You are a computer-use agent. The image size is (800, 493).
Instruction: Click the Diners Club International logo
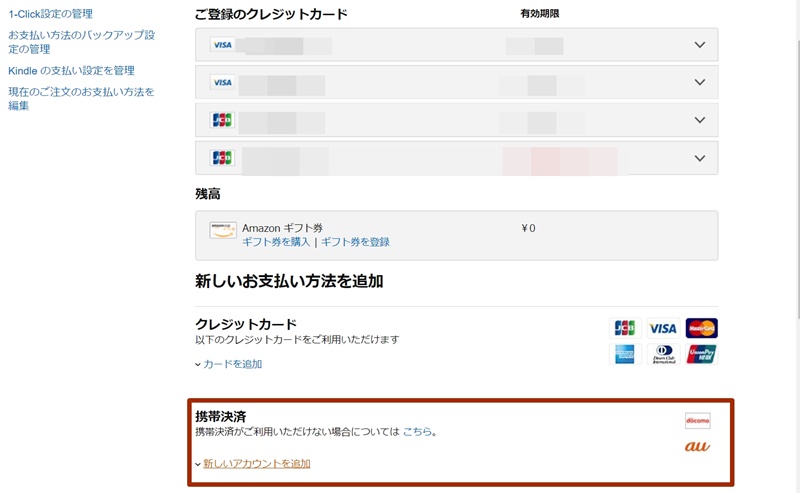coord(663,354)
